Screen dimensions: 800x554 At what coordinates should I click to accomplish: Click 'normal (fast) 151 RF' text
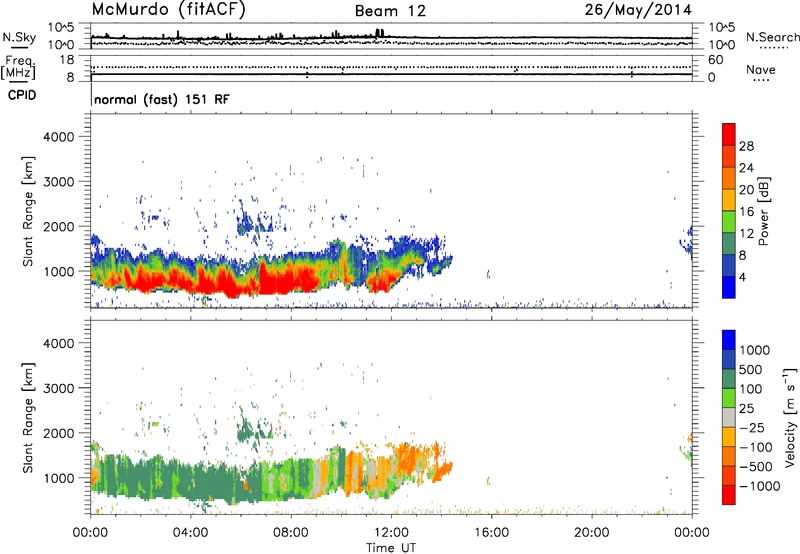pos(162,99)
